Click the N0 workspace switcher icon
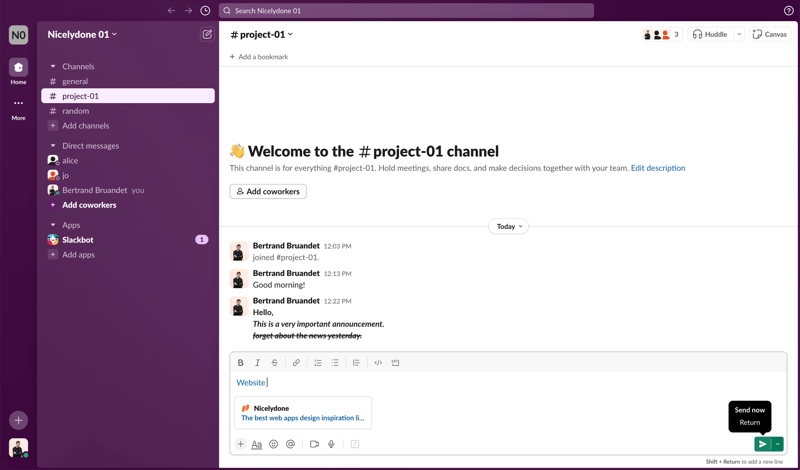 [18, 35]
